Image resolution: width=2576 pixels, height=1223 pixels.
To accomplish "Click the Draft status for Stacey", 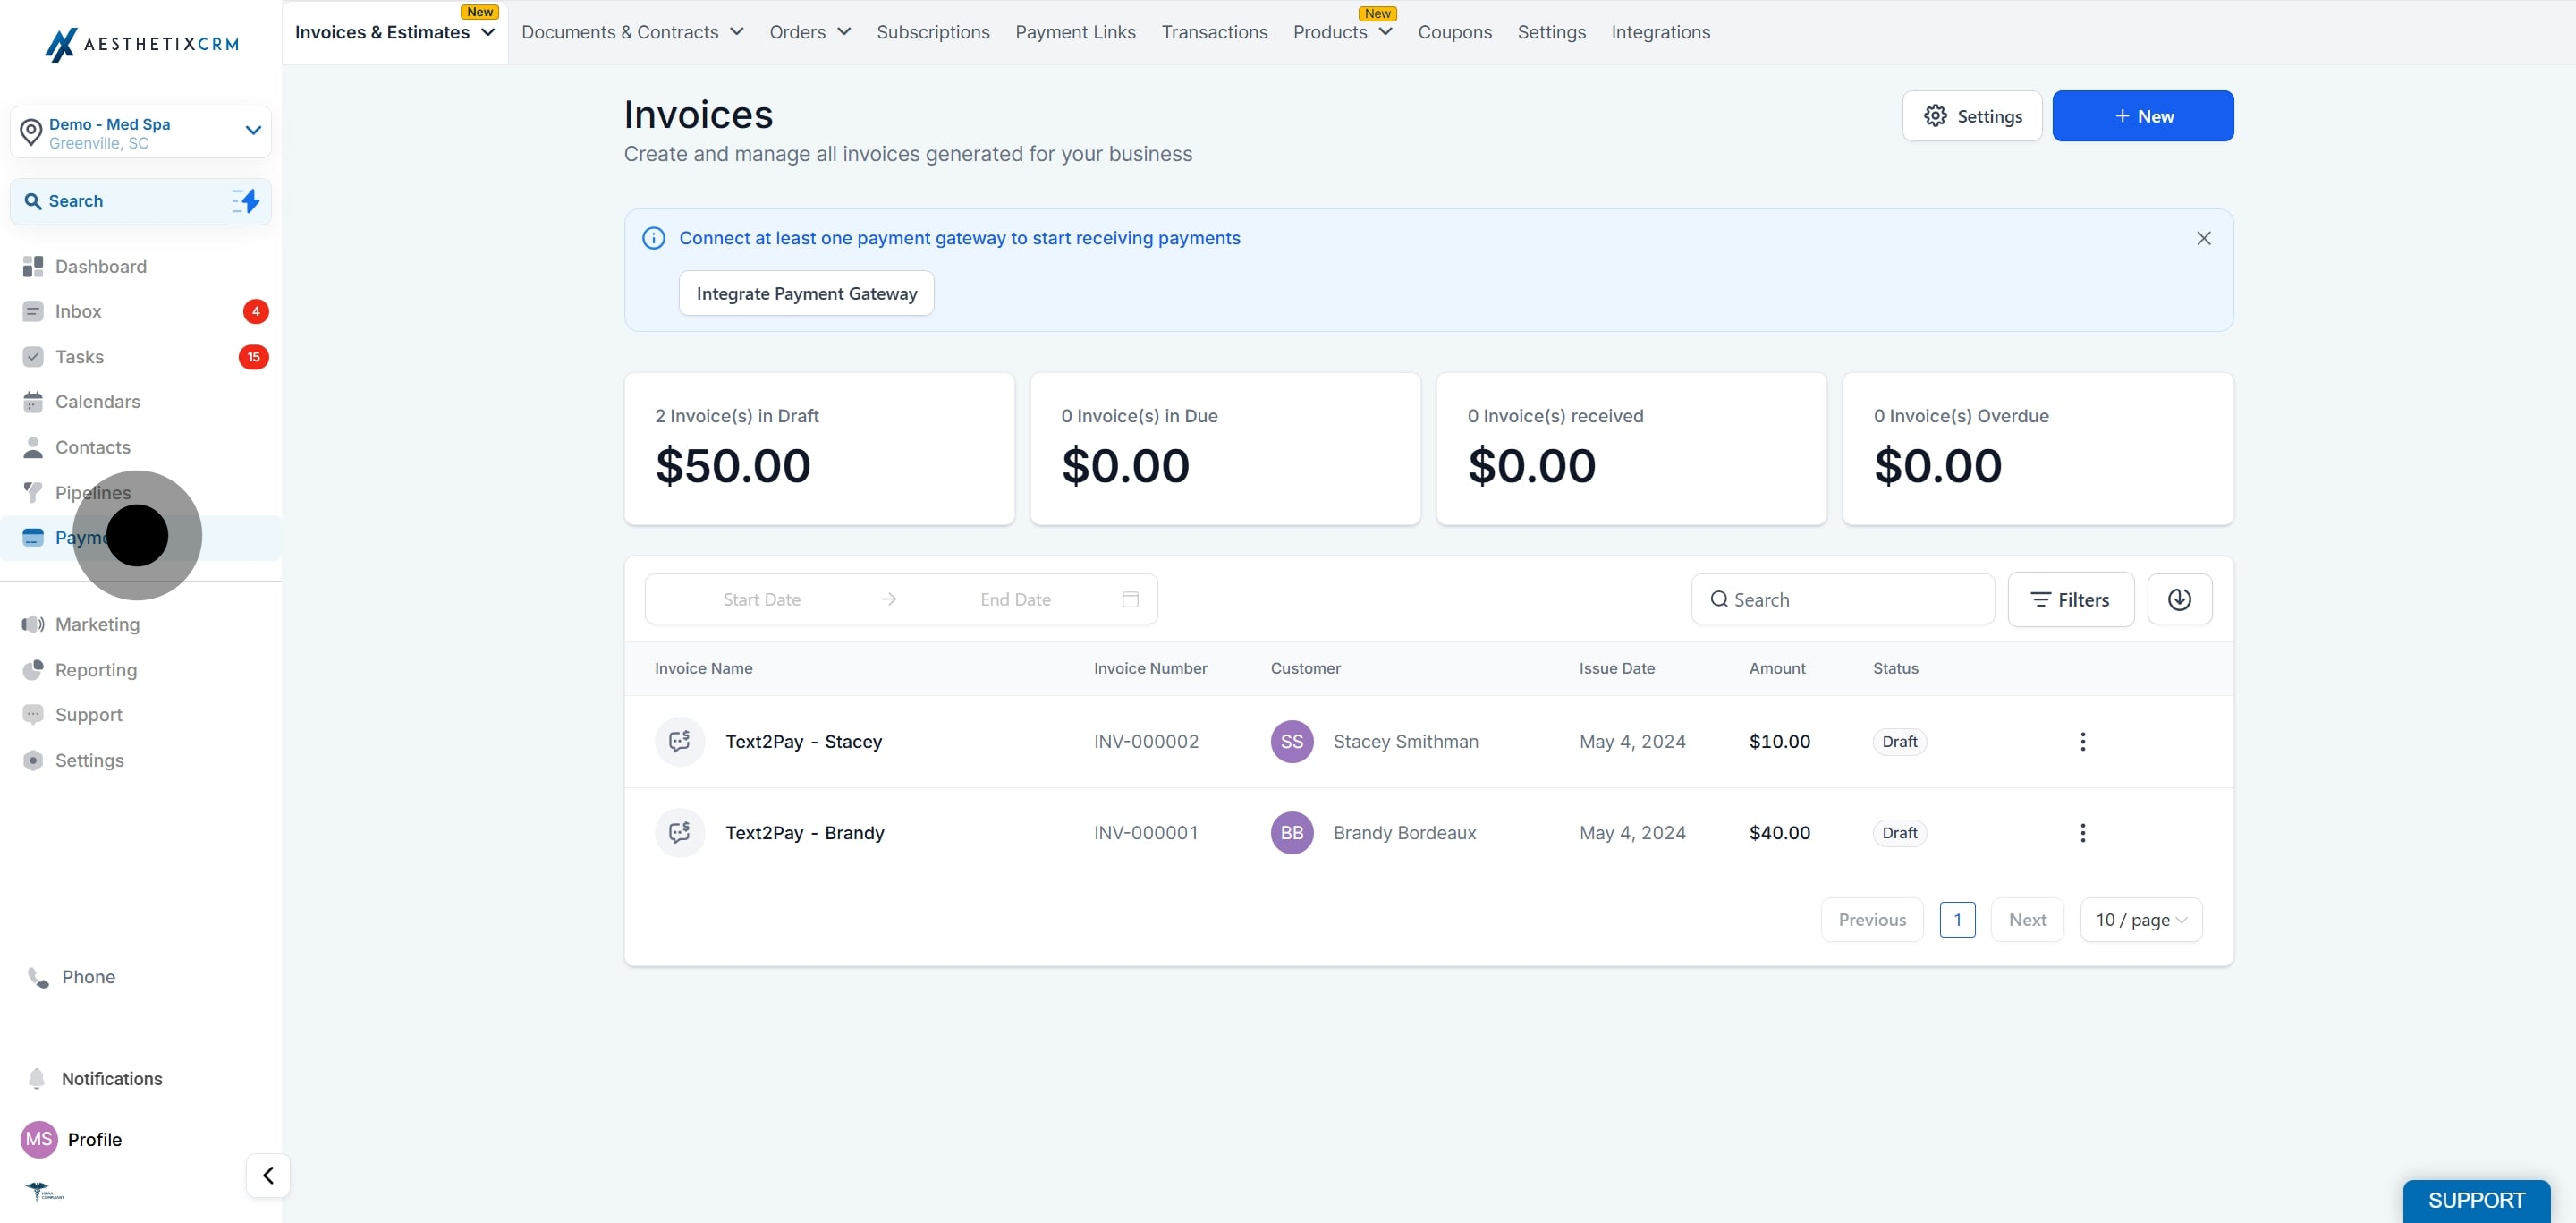I will click(1899, 741).
